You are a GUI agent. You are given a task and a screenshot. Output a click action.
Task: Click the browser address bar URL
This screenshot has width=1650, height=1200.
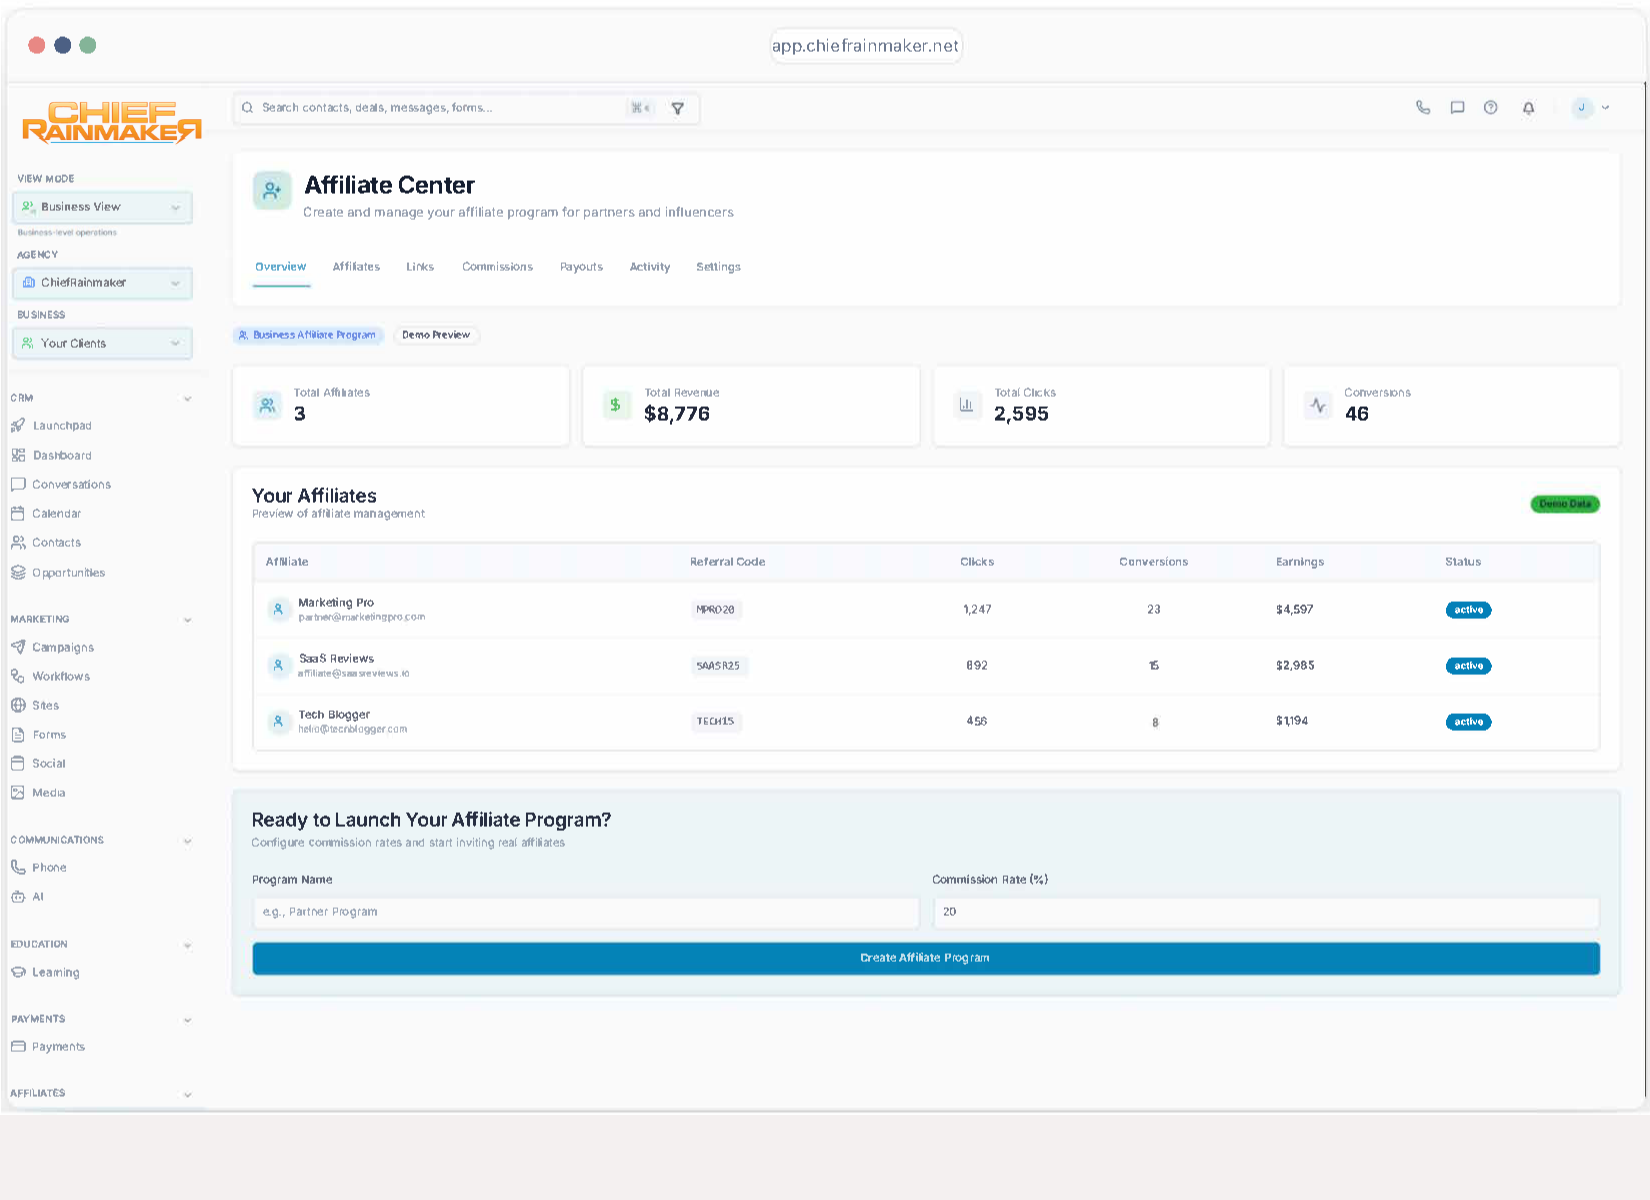pos(866,46)
